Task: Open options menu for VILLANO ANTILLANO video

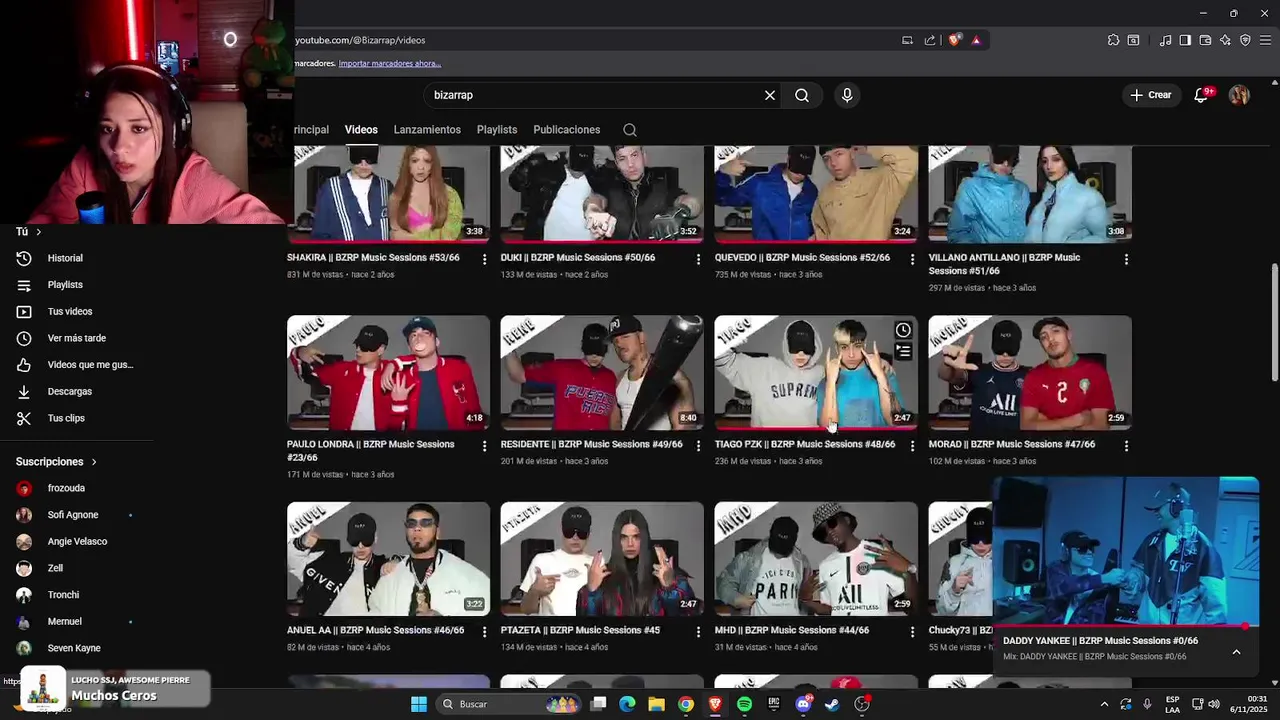Action: click(1126, 259)
